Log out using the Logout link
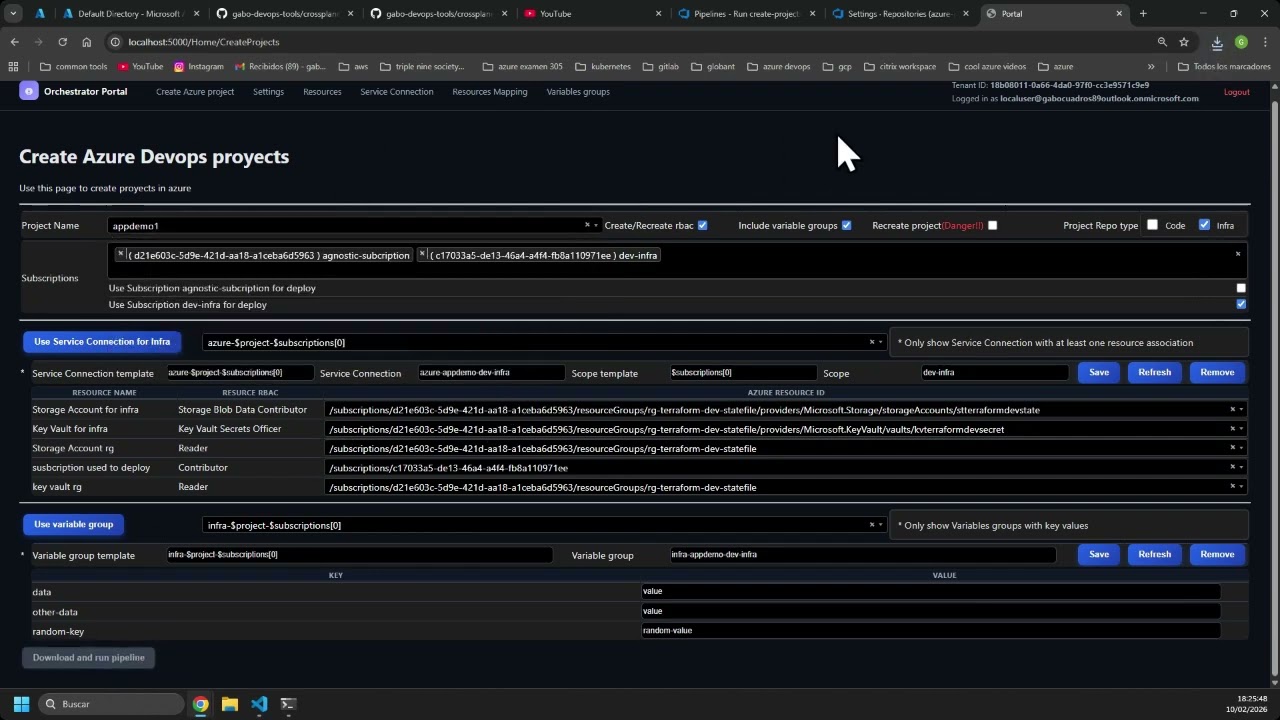The image size is (1280, 720). pos(1237,92)
